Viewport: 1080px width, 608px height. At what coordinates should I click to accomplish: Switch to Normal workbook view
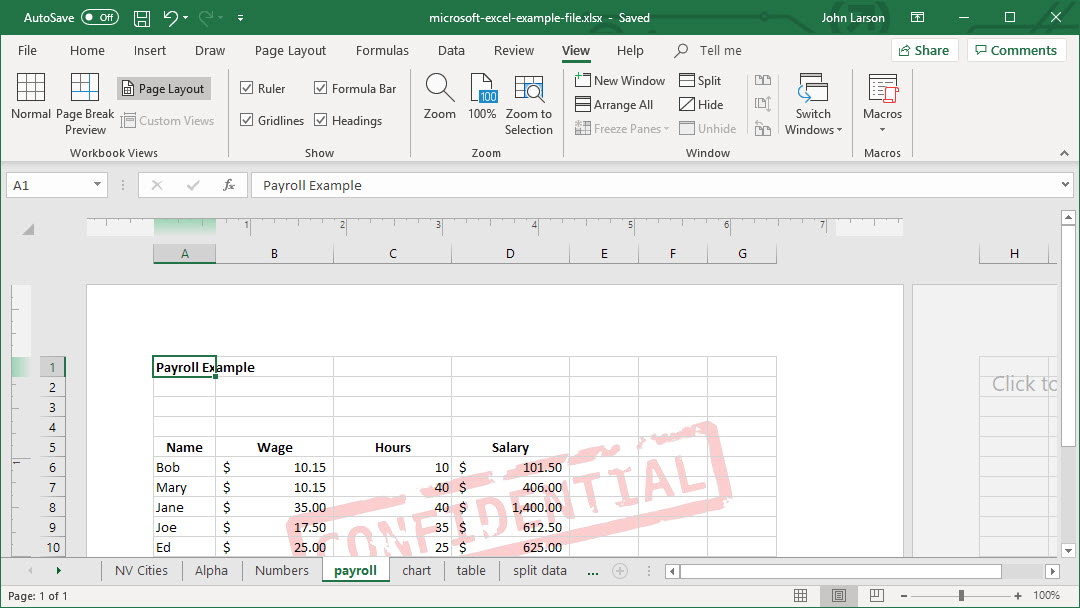[x=31, y=98]
